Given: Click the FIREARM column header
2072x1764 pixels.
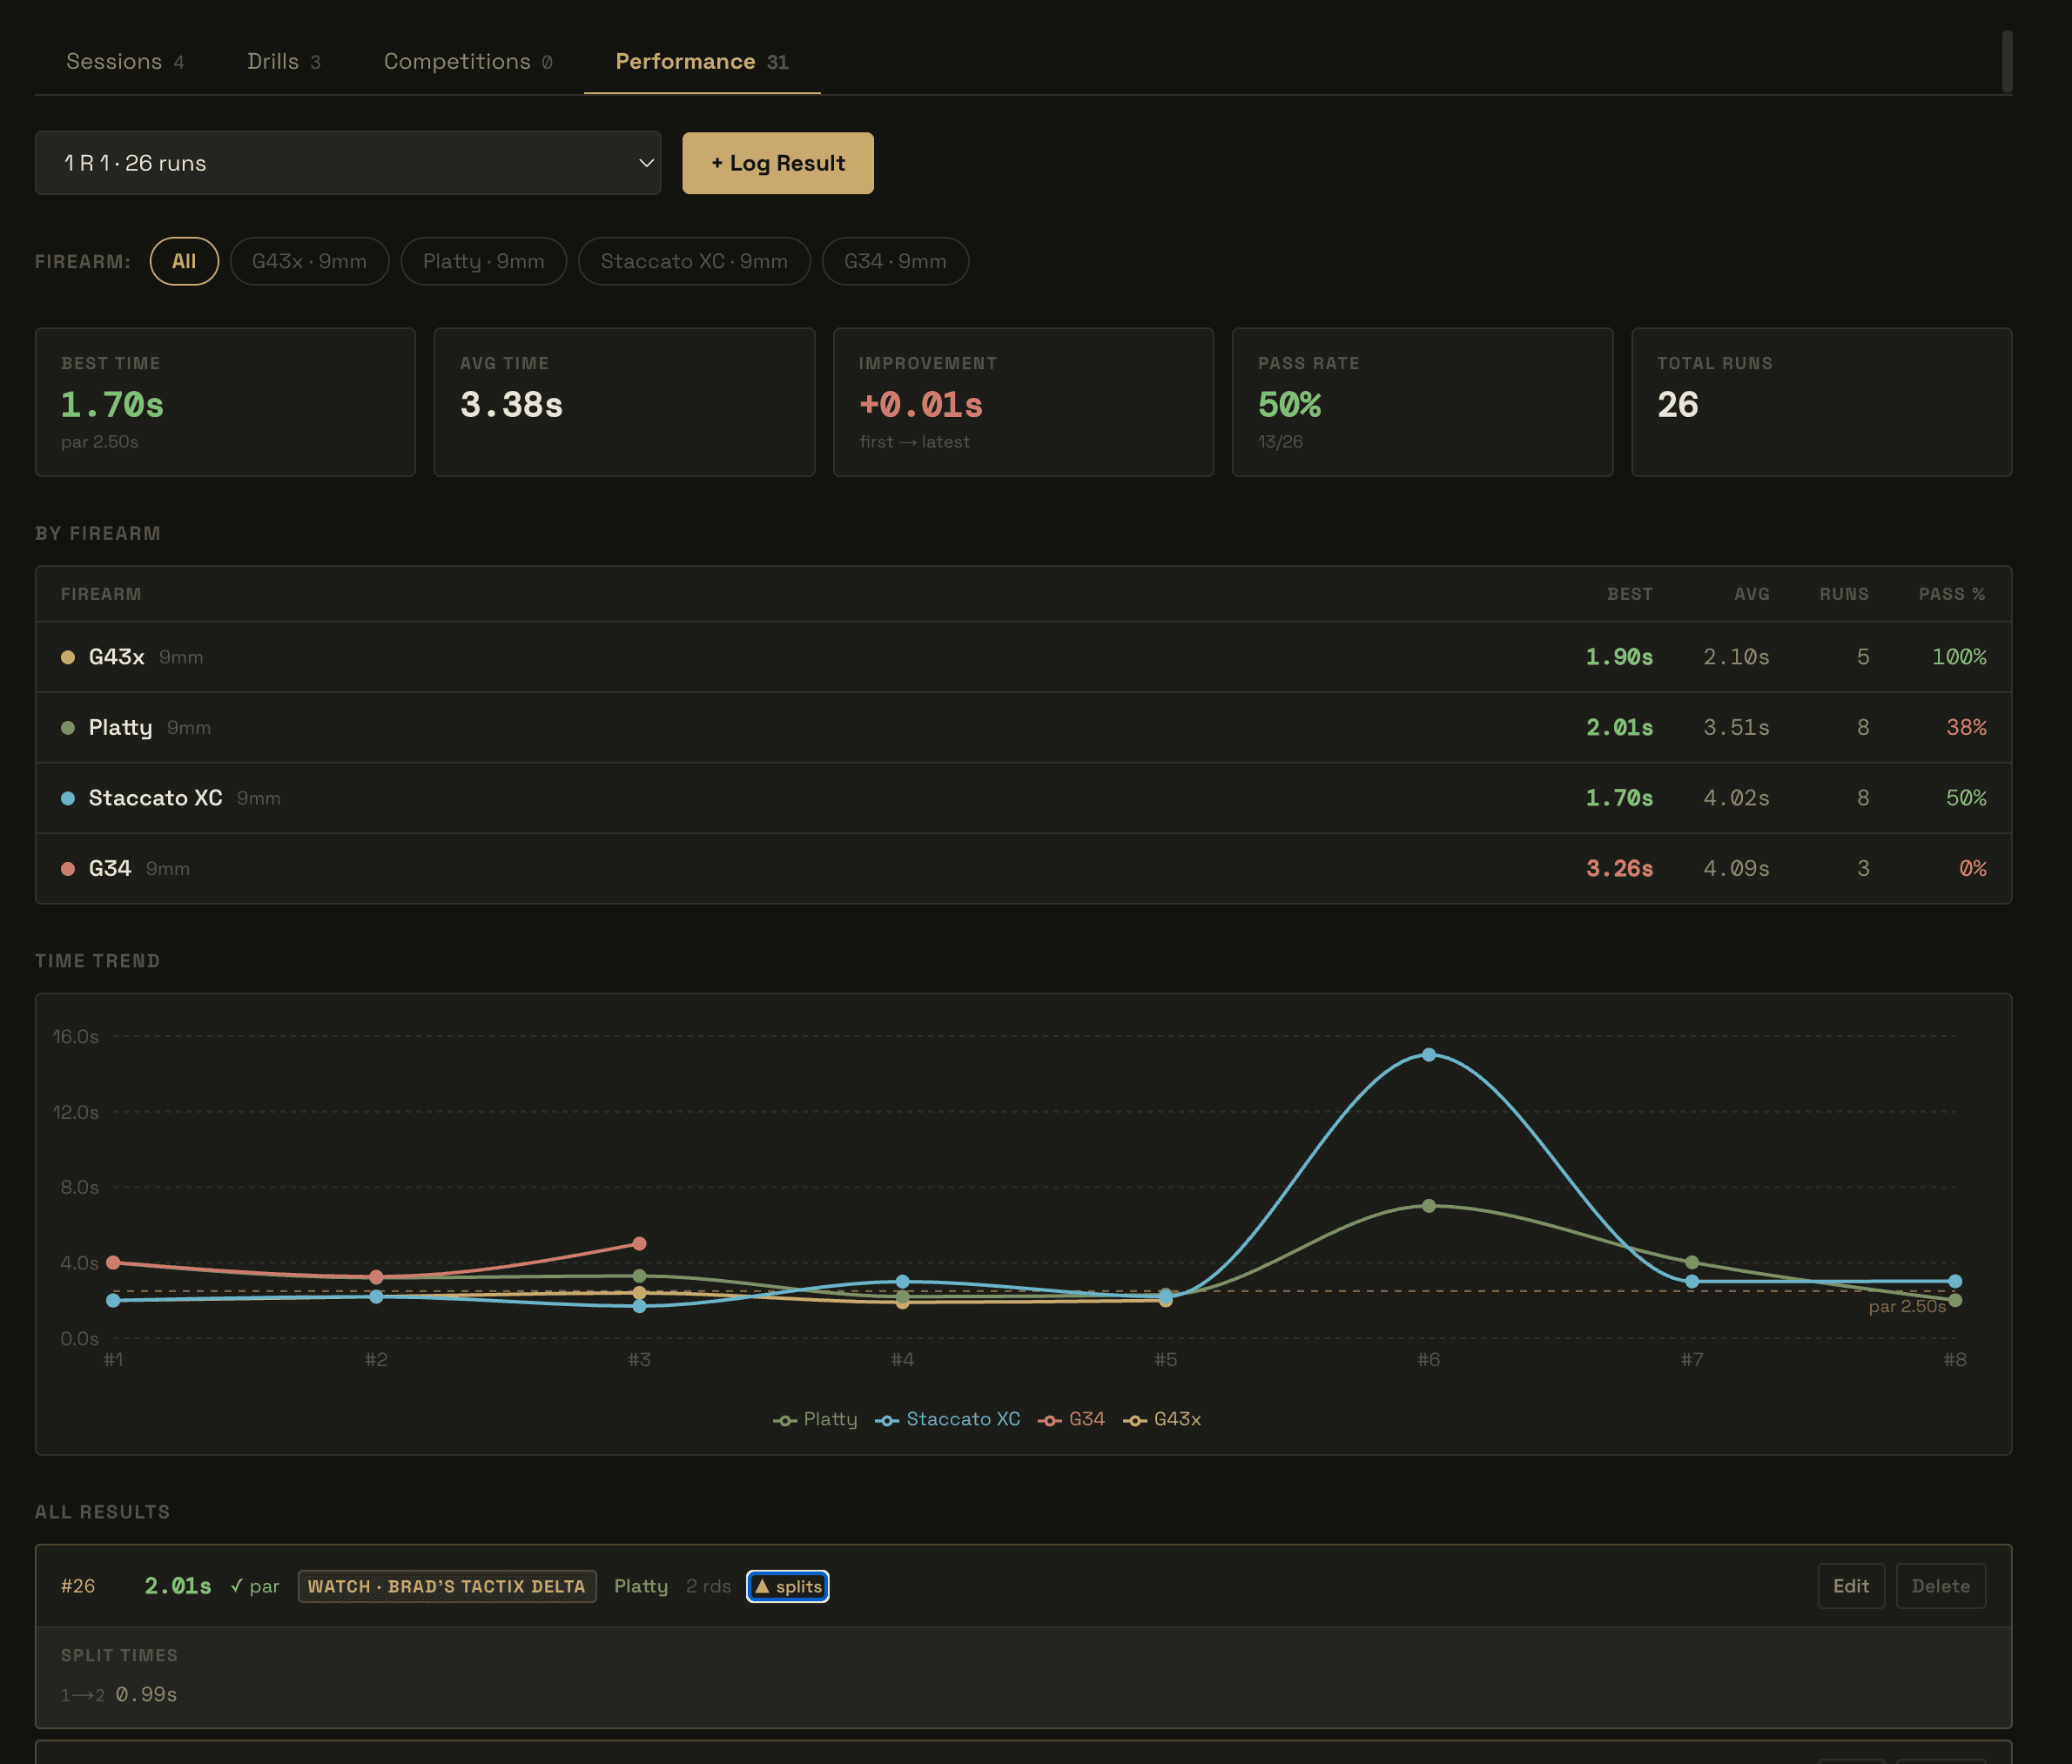Looking at the screenshot, I should pyautogui.click(x=101, y=594).
